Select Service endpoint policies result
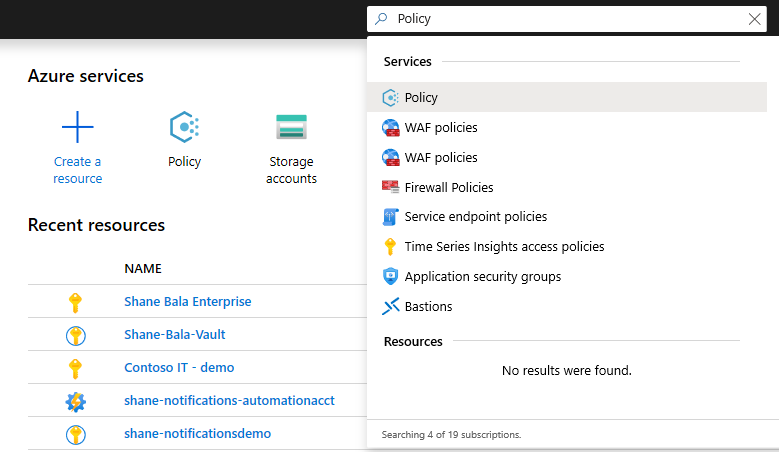This screenshot has height=452, width=779. pos(567,217)
